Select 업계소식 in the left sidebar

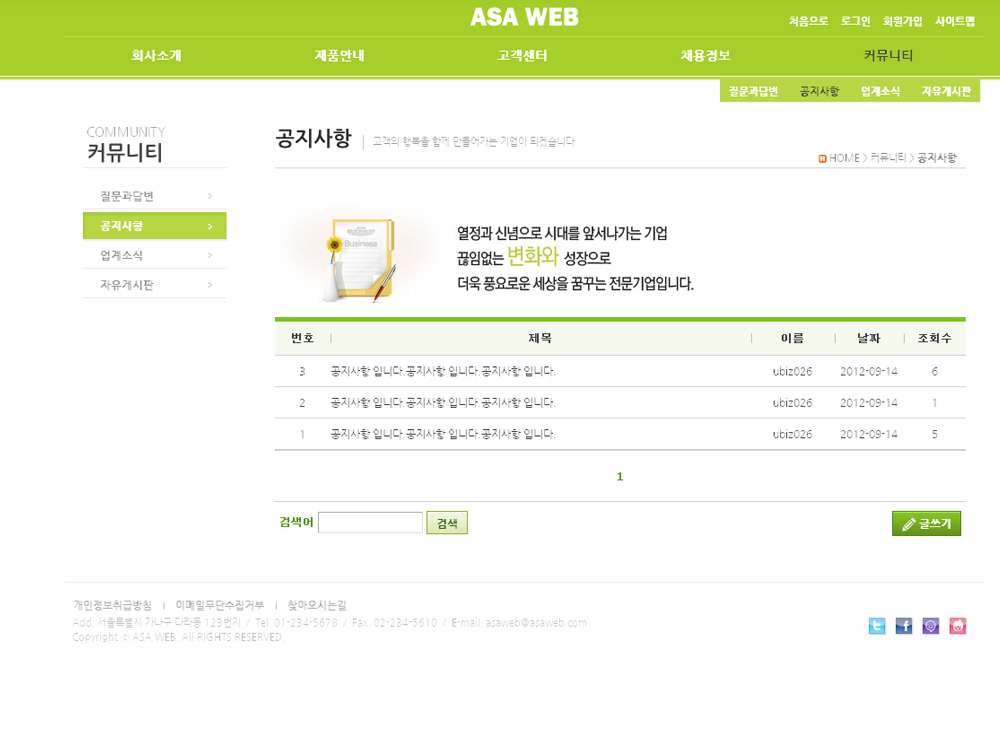(122, 256)
